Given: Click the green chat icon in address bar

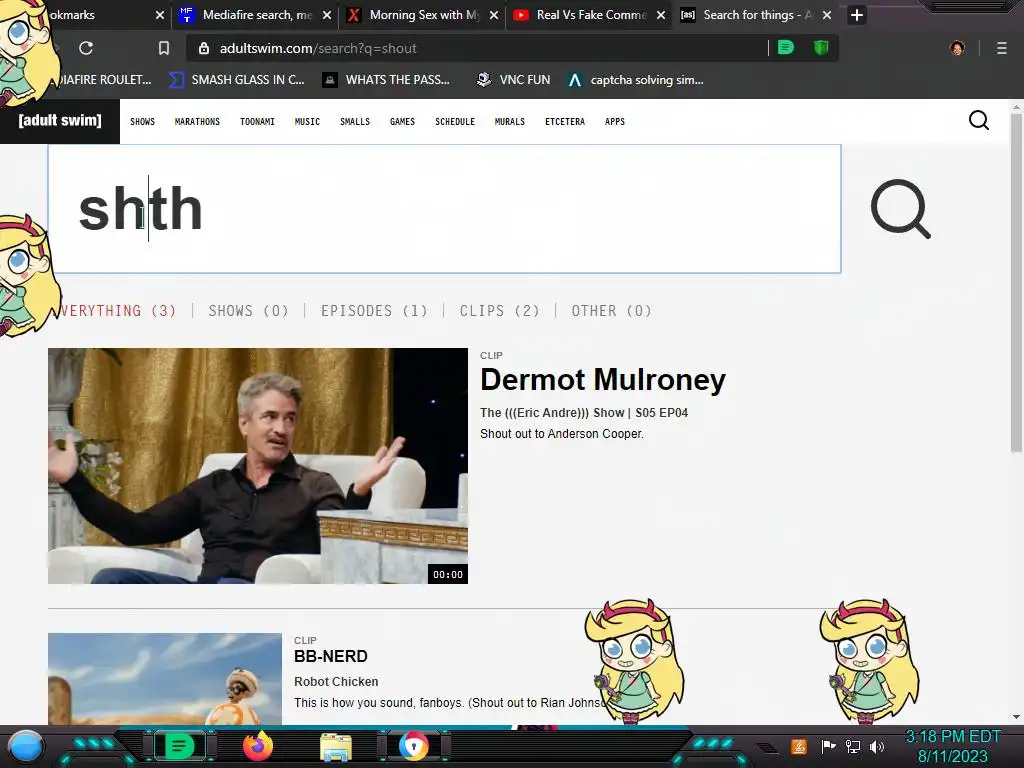Looking at the screenshot, I should point(786,48).
